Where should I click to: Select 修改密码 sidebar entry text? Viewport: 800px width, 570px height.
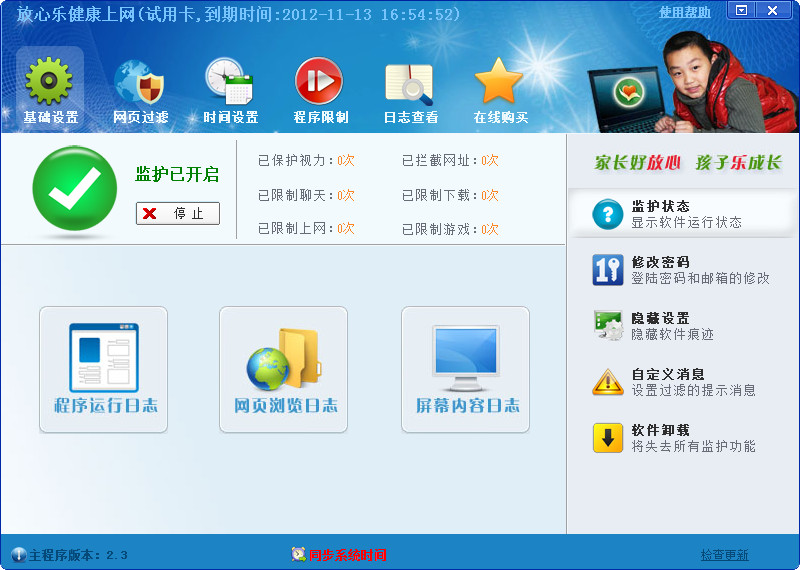point(700,270)
